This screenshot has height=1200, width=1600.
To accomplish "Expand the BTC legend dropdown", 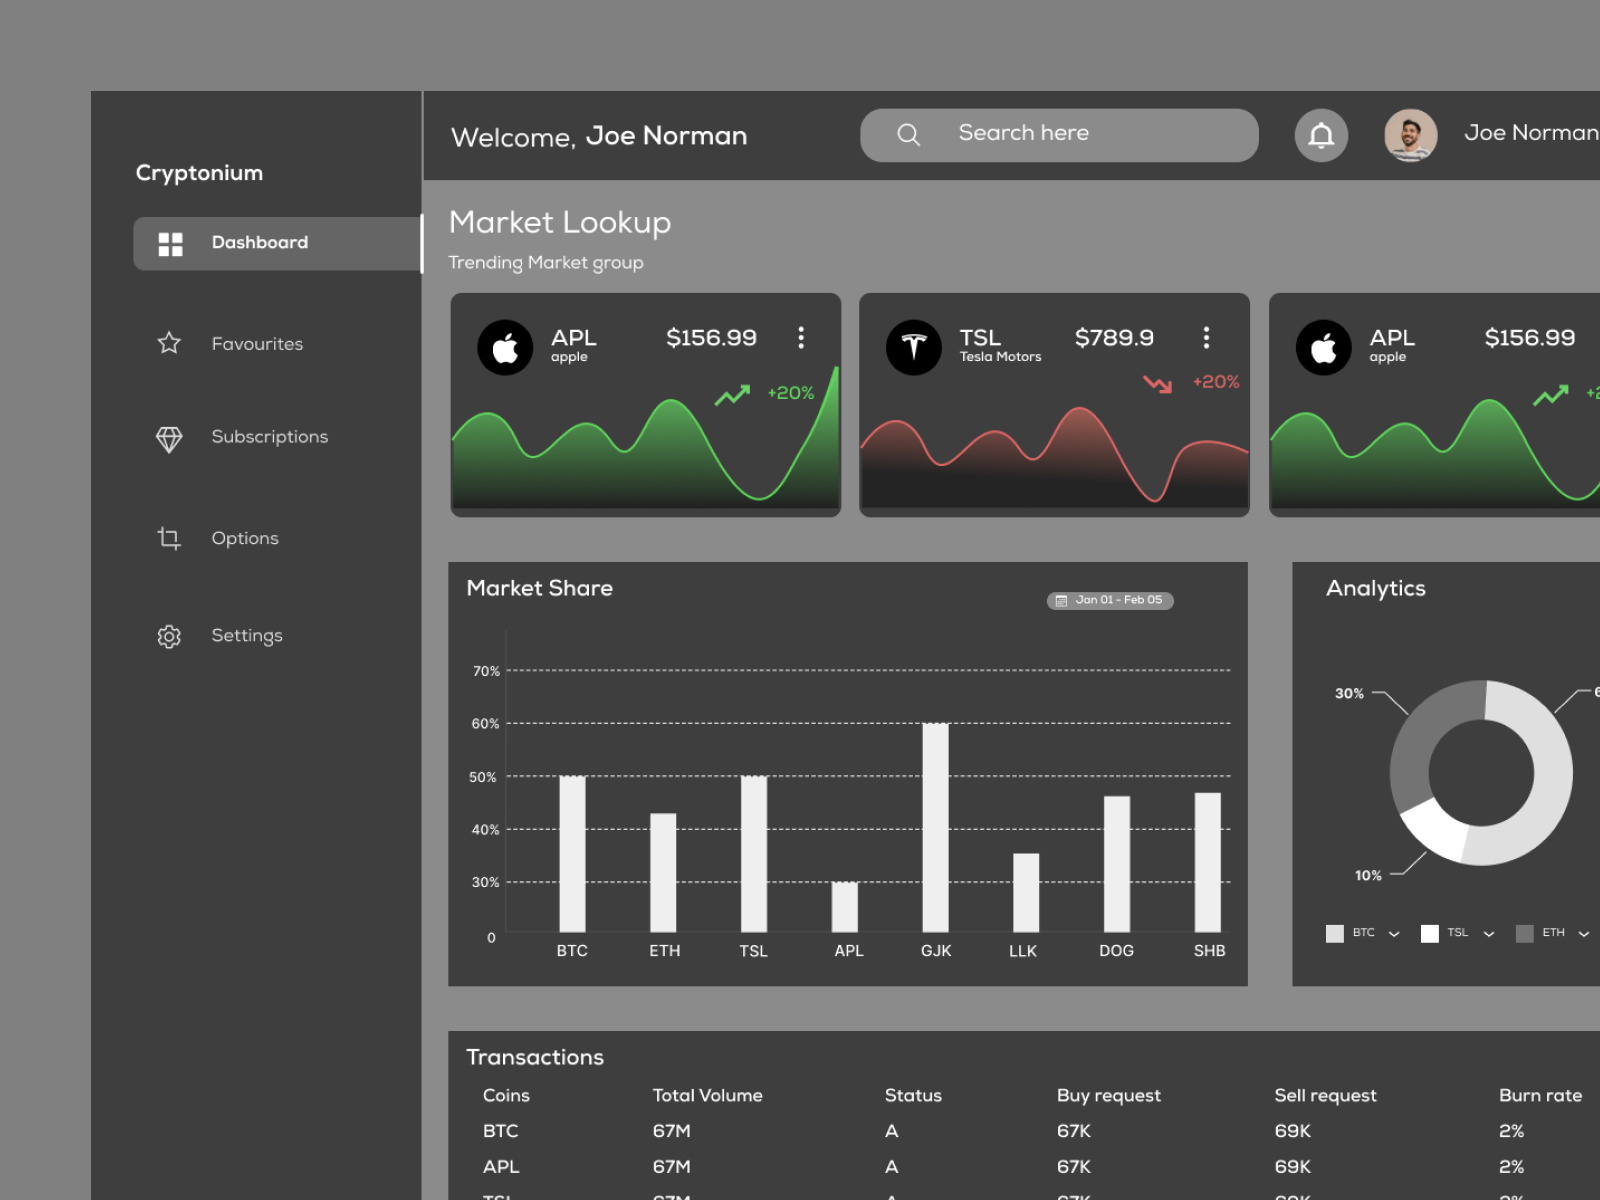I will (1394, 934).
